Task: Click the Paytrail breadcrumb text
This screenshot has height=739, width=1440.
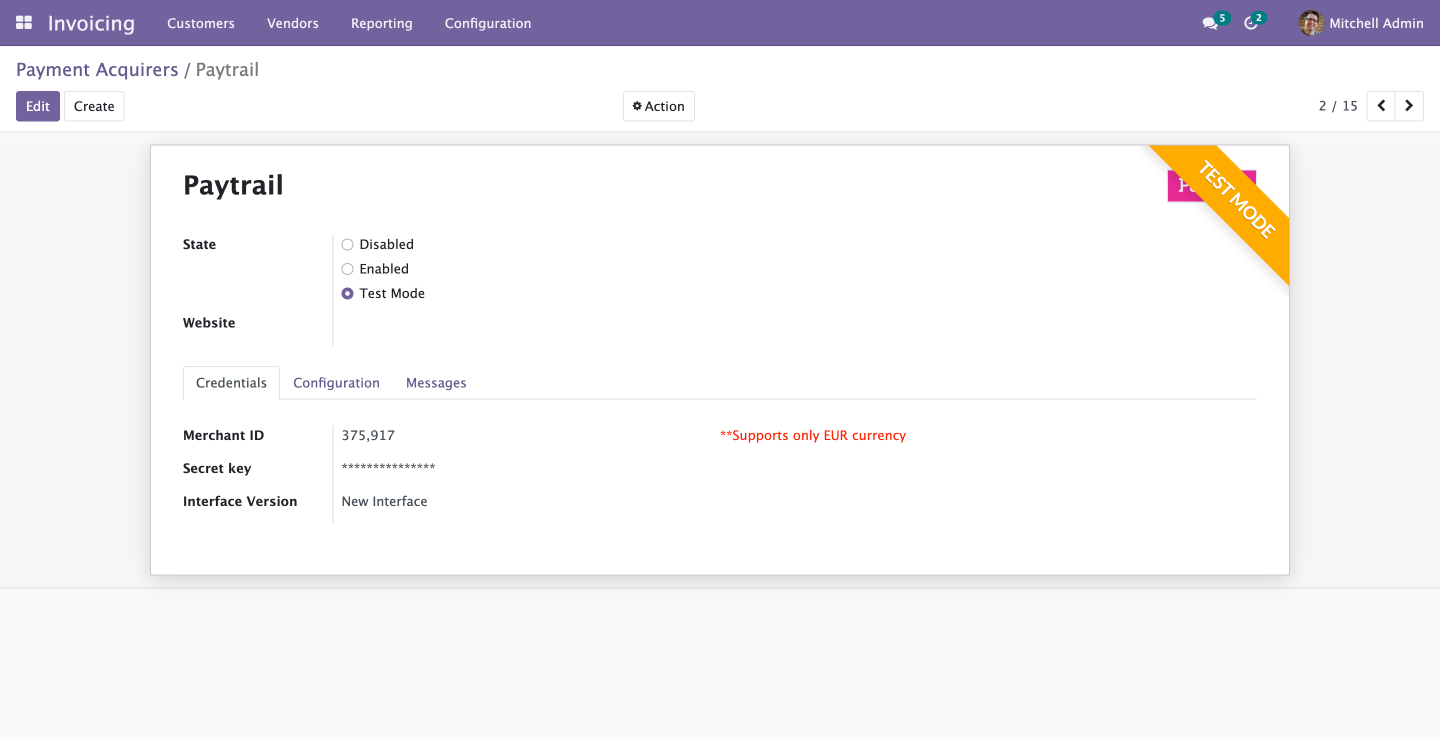Action: point(227,70)
